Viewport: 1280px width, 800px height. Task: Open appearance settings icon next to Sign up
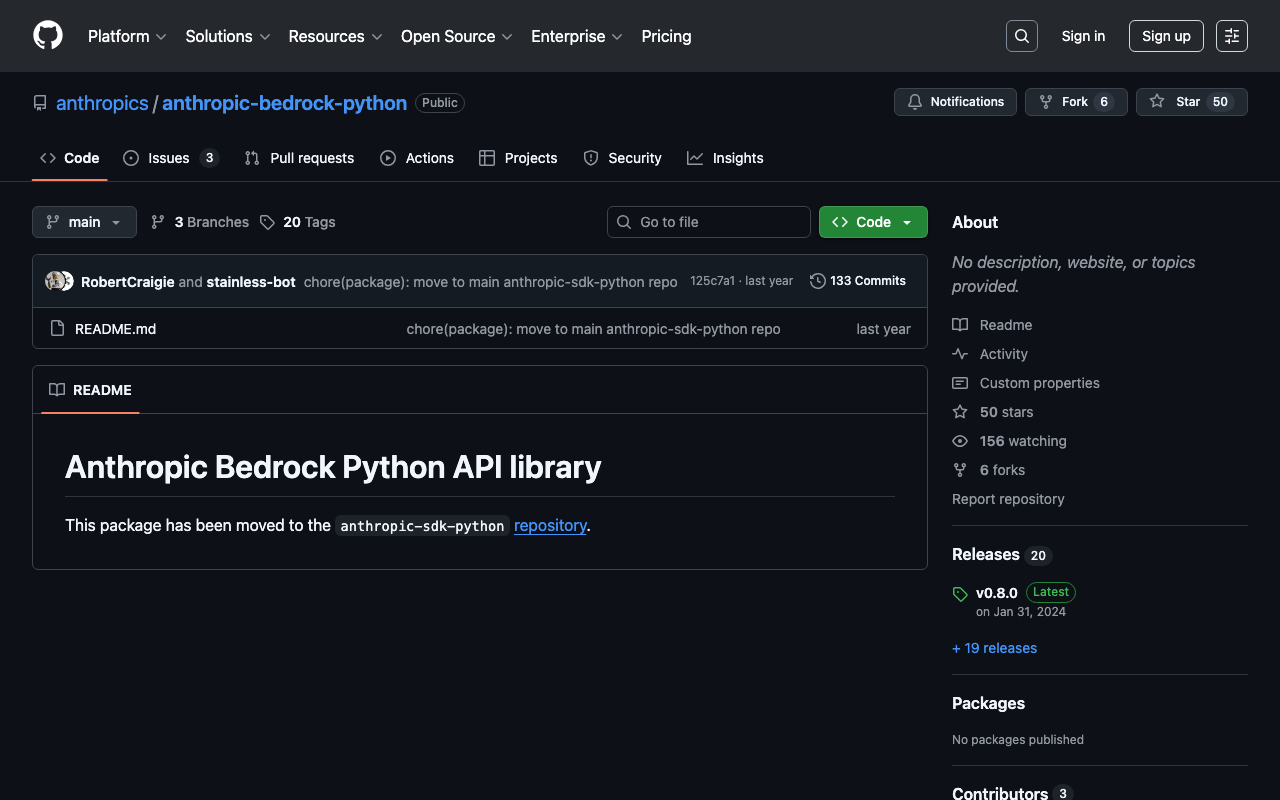click(x=1231, y=36)
